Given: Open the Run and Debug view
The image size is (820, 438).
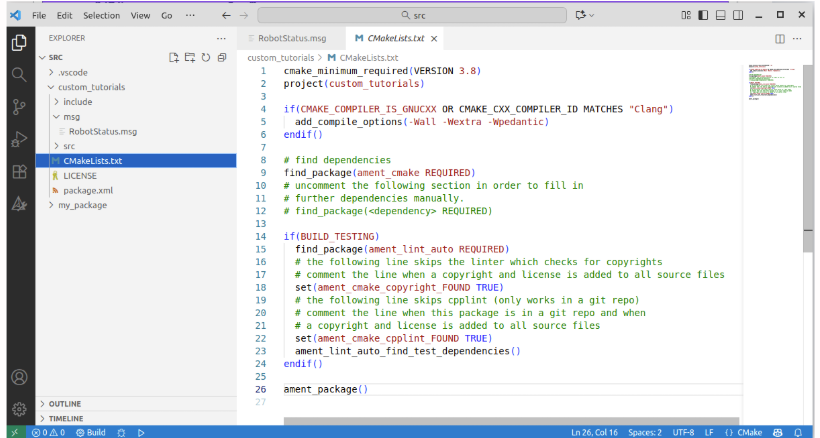Looking at the screenshot, I should (18, 140).
